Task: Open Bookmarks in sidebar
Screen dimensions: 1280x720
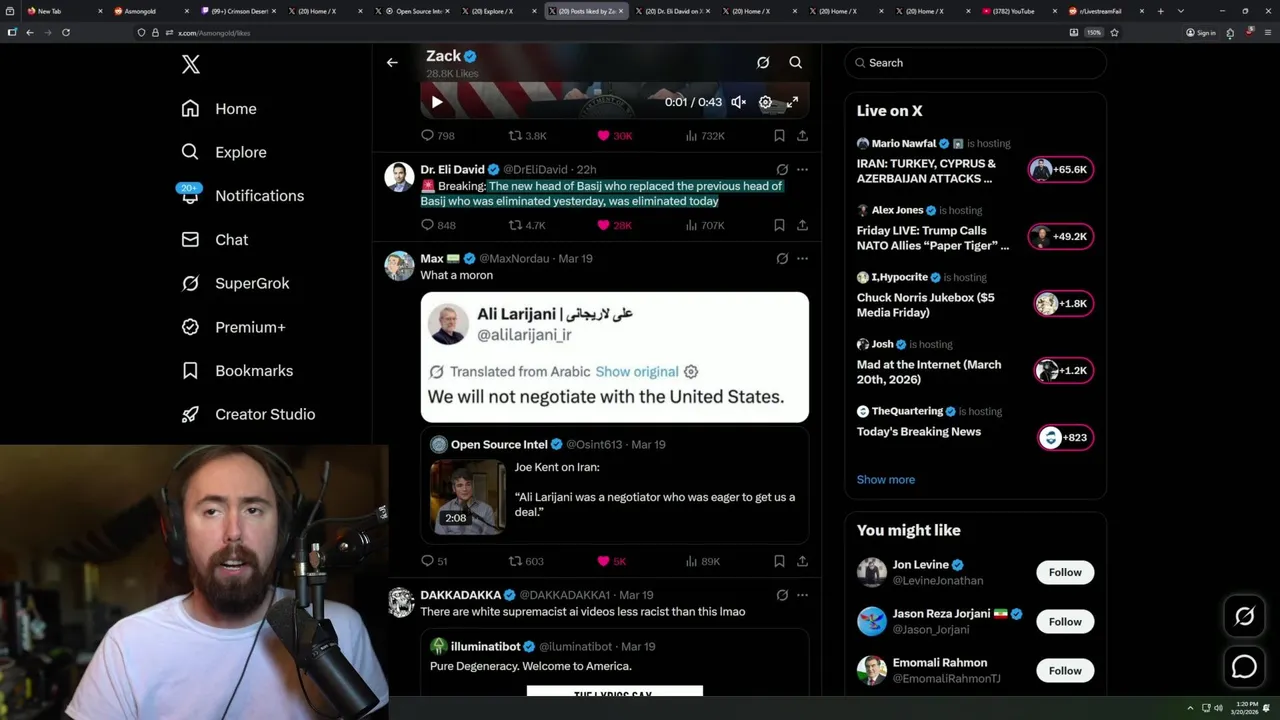Action: (x=237, y=371)
